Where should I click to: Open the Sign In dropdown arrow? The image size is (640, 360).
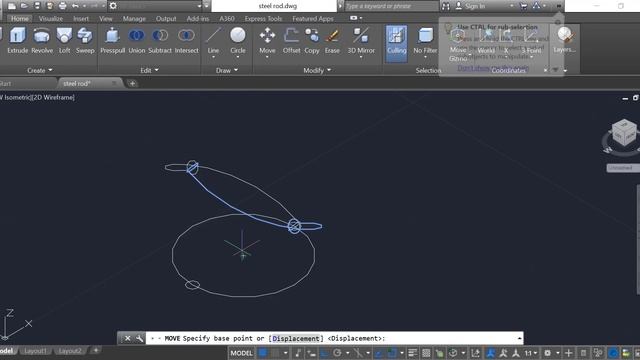pos(511,6)
